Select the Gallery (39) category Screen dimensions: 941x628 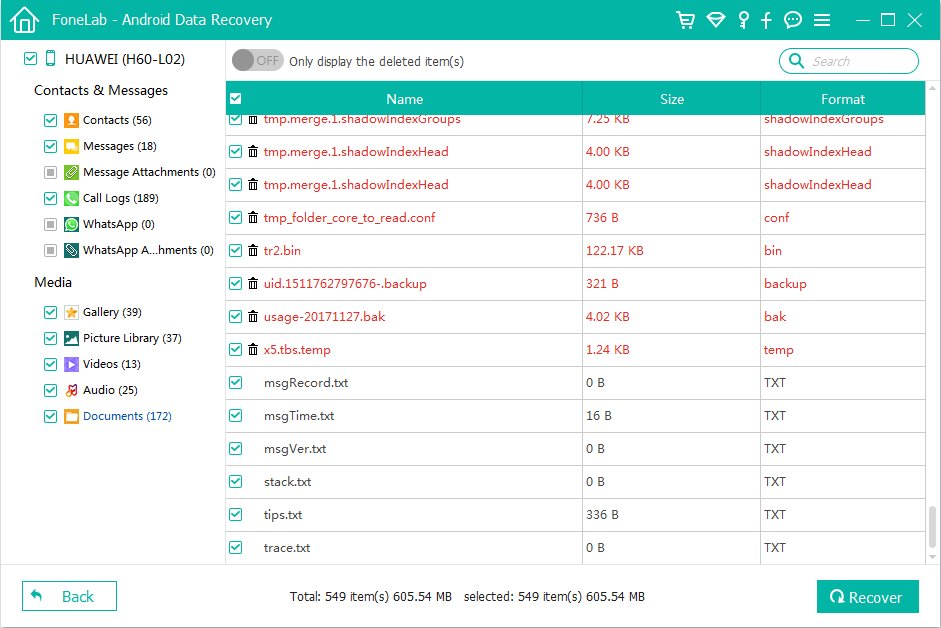click(112, 312)
